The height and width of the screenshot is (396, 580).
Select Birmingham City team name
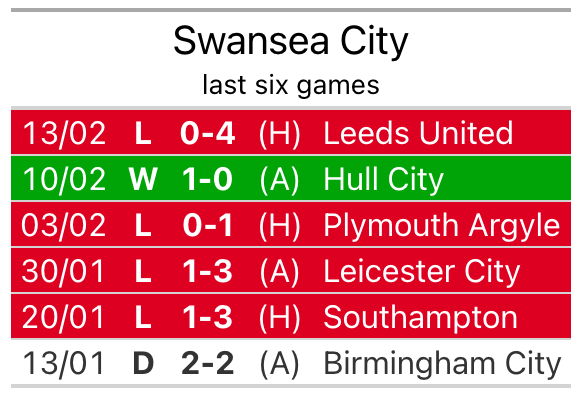click(x=442, y=365)
